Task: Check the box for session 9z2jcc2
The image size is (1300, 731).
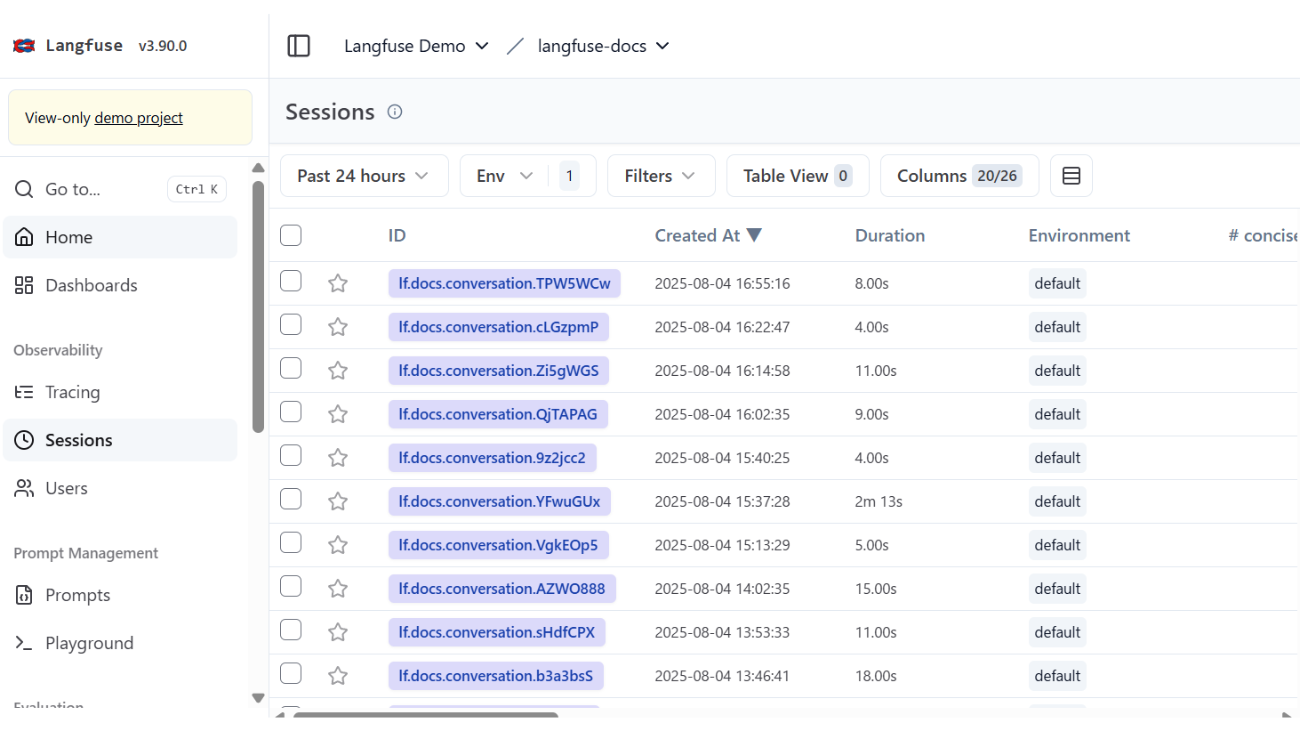Action: 291,455
